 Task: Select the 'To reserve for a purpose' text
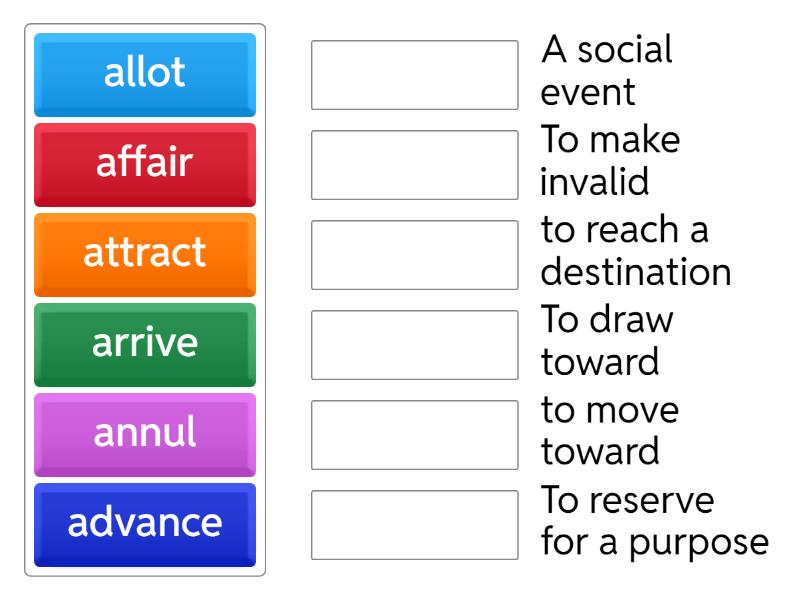click(655, 521)
